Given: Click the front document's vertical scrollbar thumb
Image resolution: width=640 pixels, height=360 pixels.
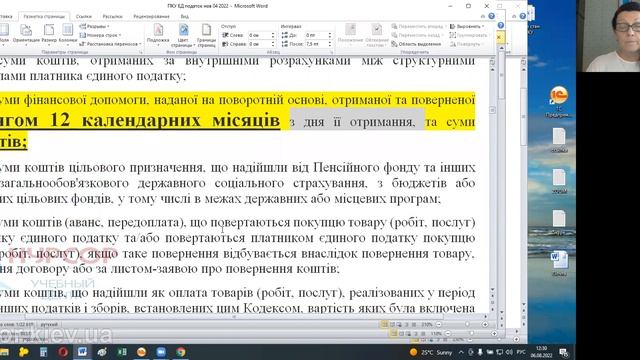Looking at the screenshot, I should [x=492, y=110].
